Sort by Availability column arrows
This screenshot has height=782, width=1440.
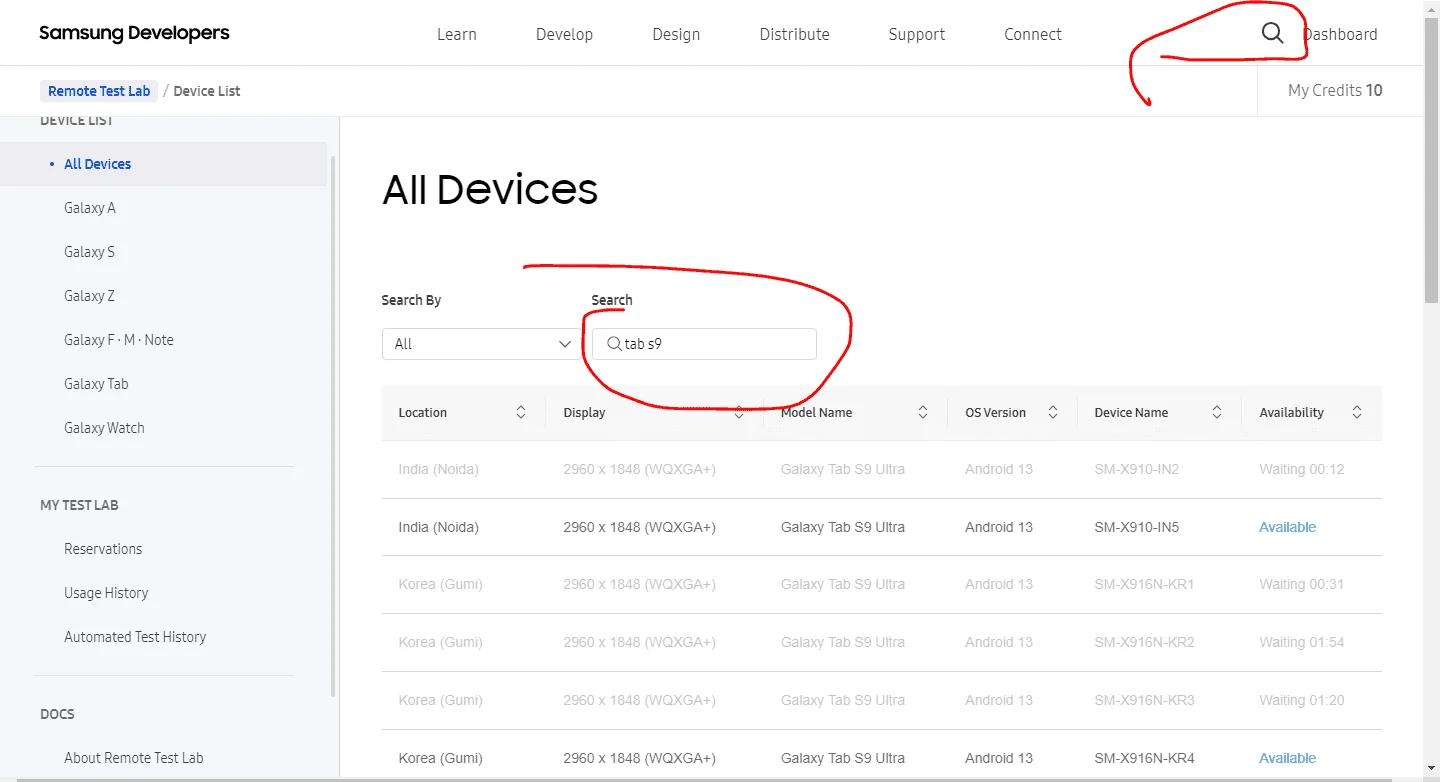[1357, 412]
